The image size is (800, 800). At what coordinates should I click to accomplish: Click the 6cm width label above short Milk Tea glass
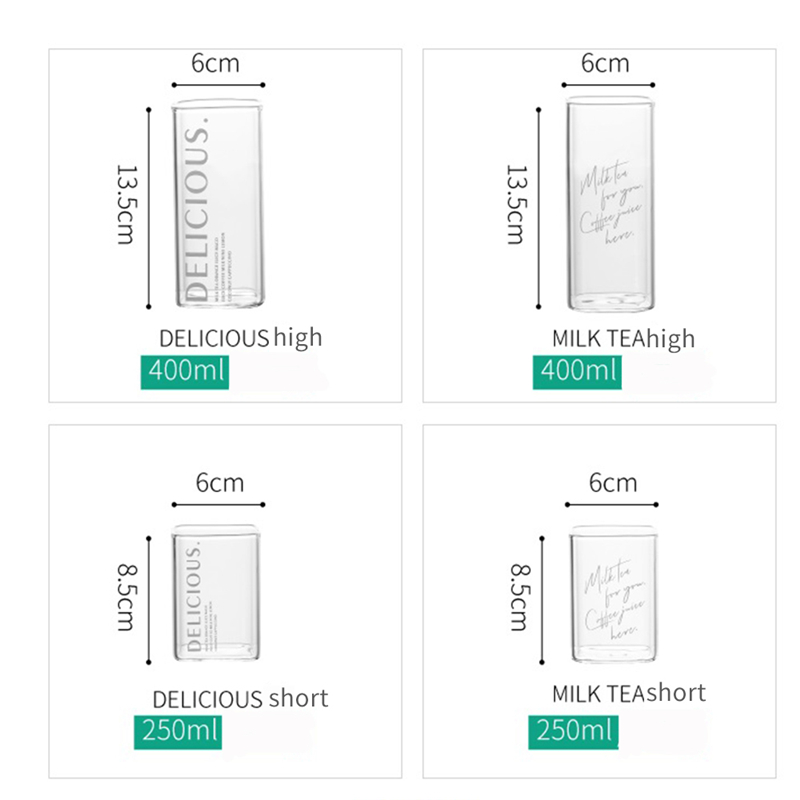(612, 484)
